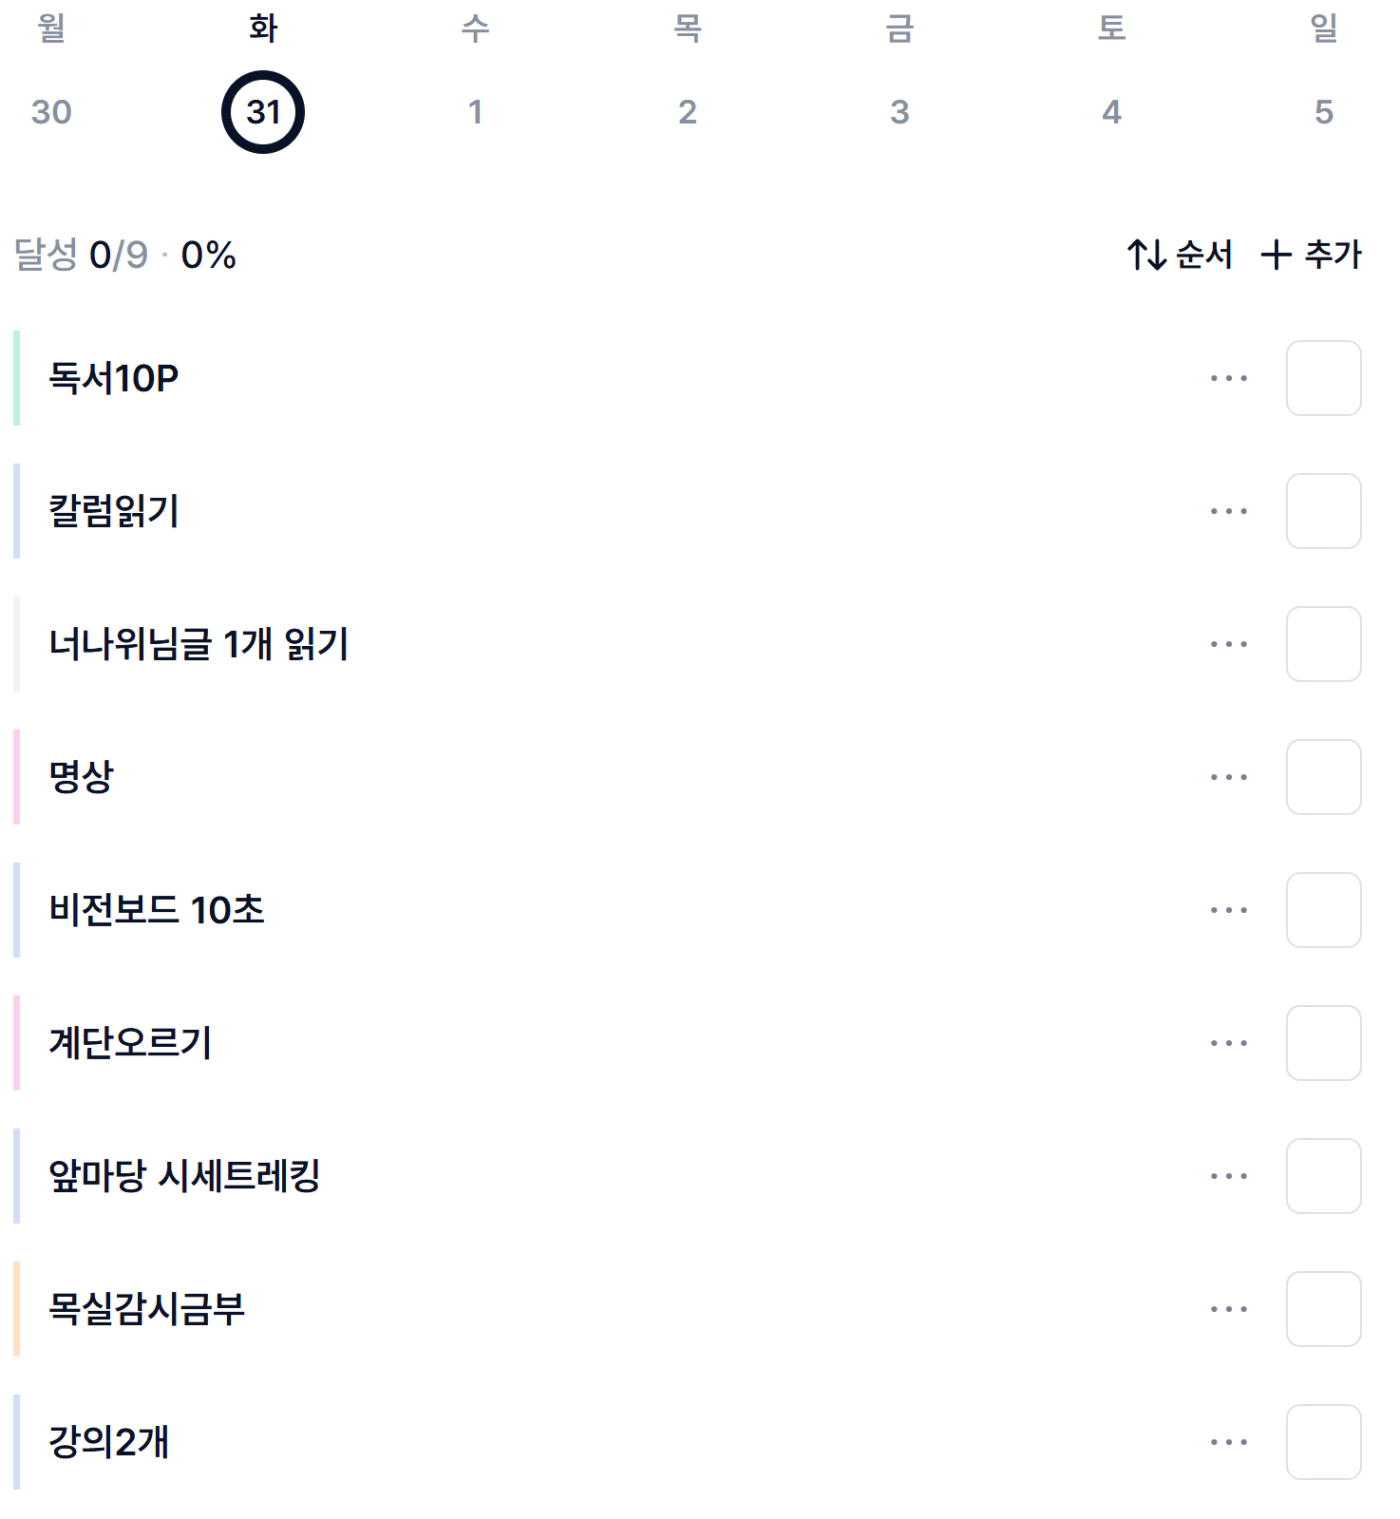
Task: Click the green color bar beside 독서10P
Action: click(x=16, y=378)
